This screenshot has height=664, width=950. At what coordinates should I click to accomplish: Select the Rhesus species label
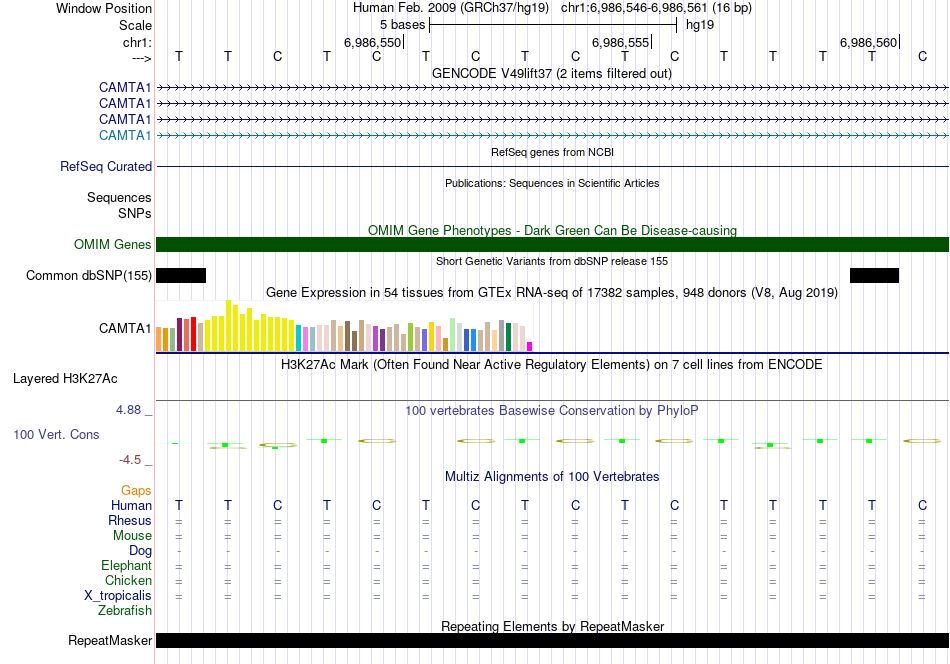click(x=130, y=520)
